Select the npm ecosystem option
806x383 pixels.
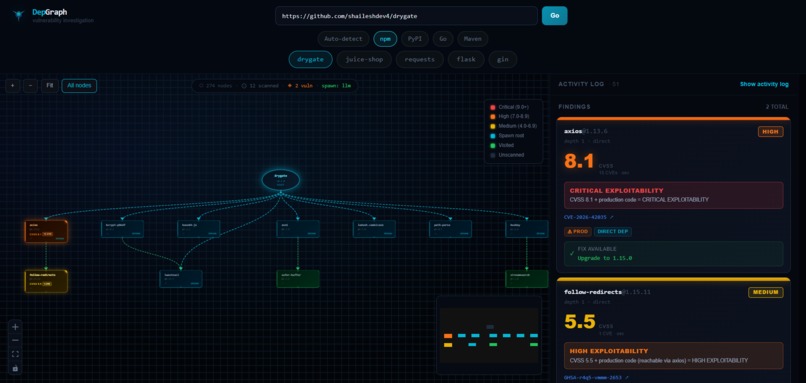click(x=385, y=39)
